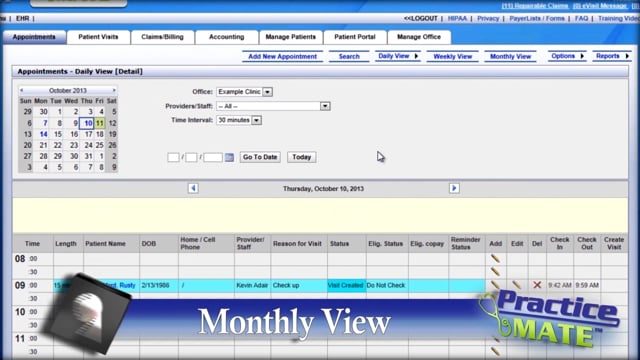Click the year field of Go To Date
The height and width of the screenshot is (360, 640).
tap(213, 157)
